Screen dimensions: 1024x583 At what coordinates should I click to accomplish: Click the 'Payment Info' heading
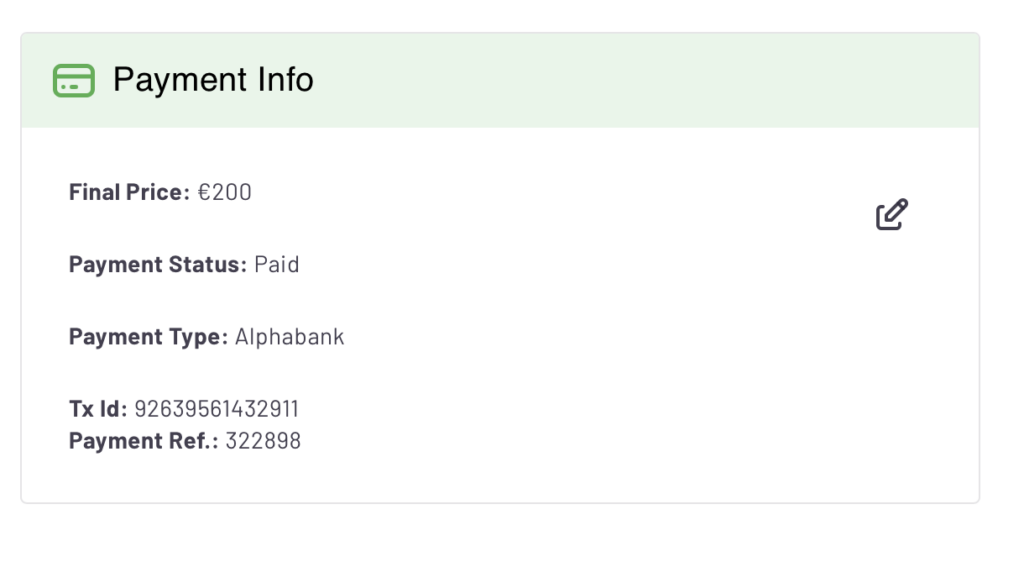(213, 80)
